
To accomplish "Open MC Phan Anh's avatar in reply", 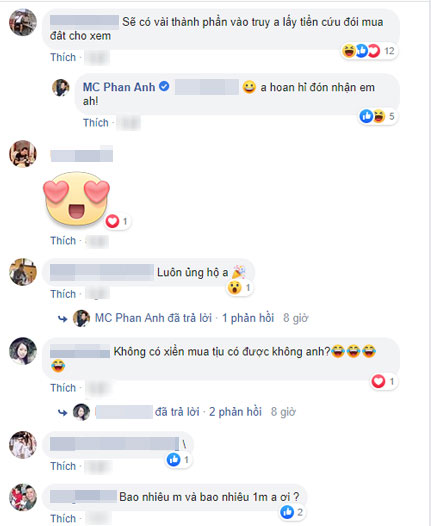I will 61,87.
